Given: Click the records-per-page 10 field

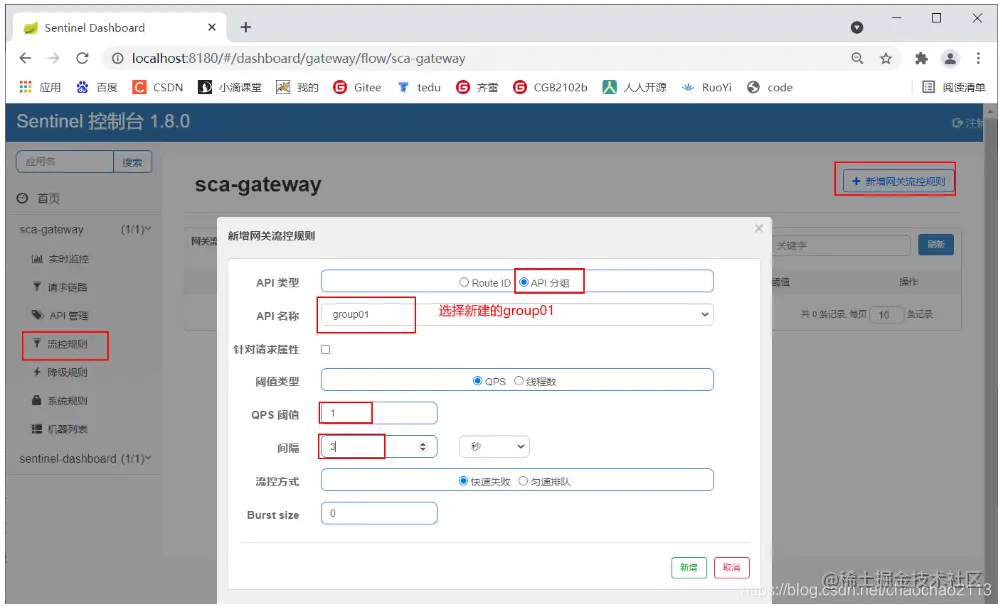Looking at the screenshot, I should pos(886,314).
